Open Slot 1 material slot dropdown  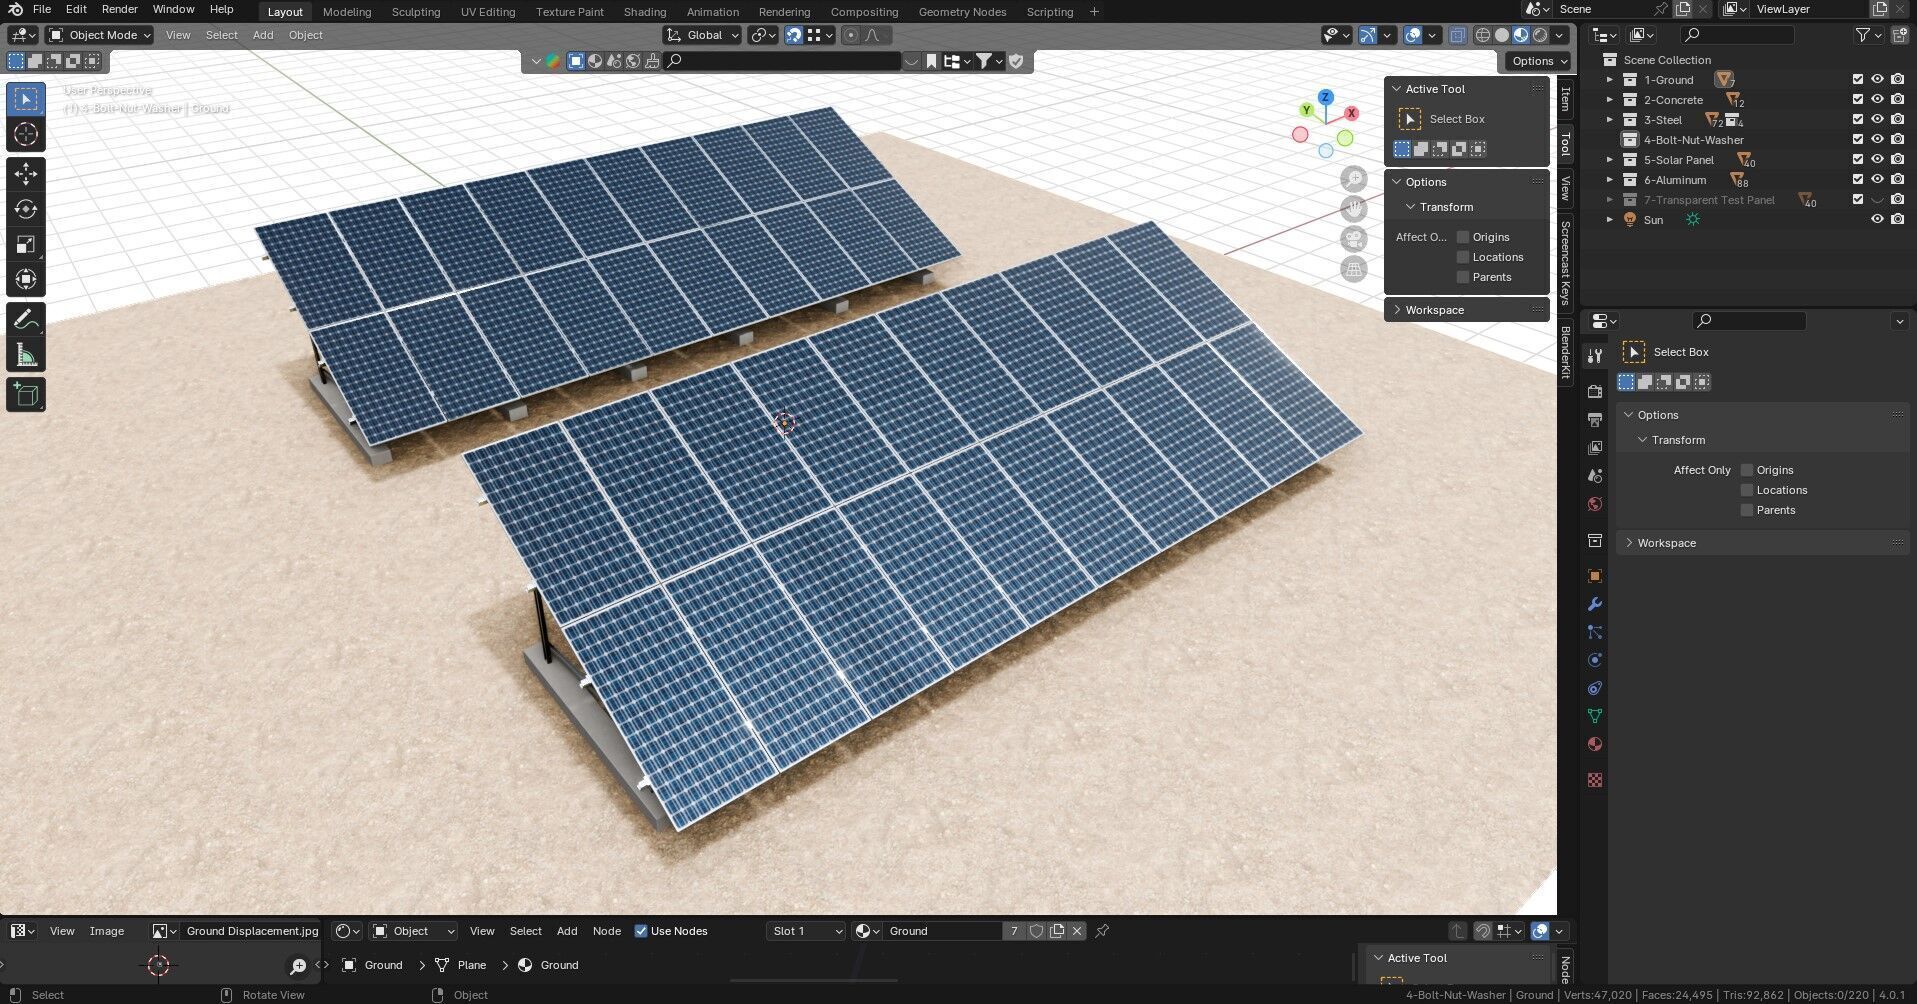[x=806, y=931]
